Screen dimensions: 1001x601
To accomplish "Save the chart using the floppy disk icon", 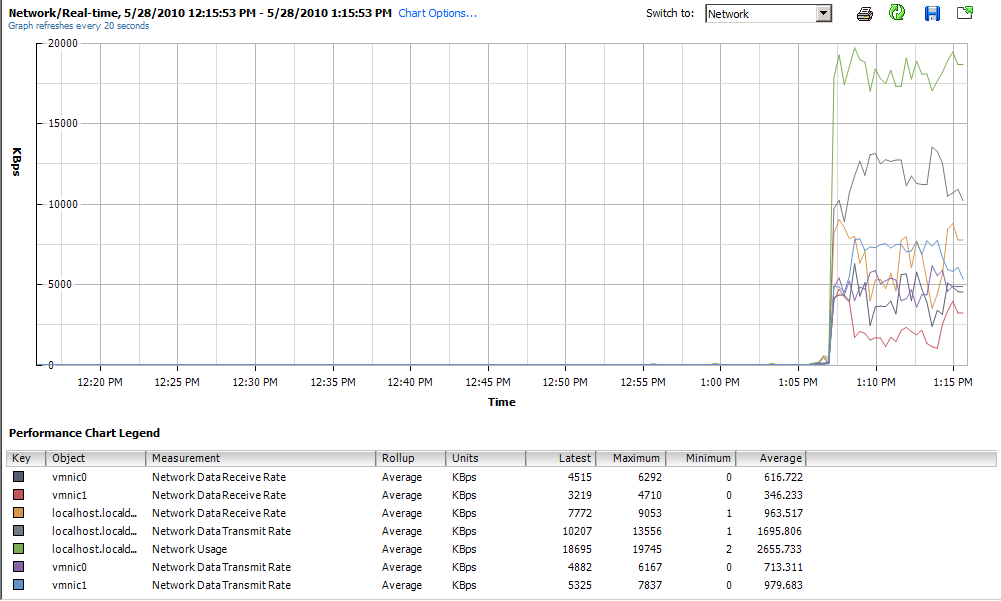I will [x=932, y=14].
